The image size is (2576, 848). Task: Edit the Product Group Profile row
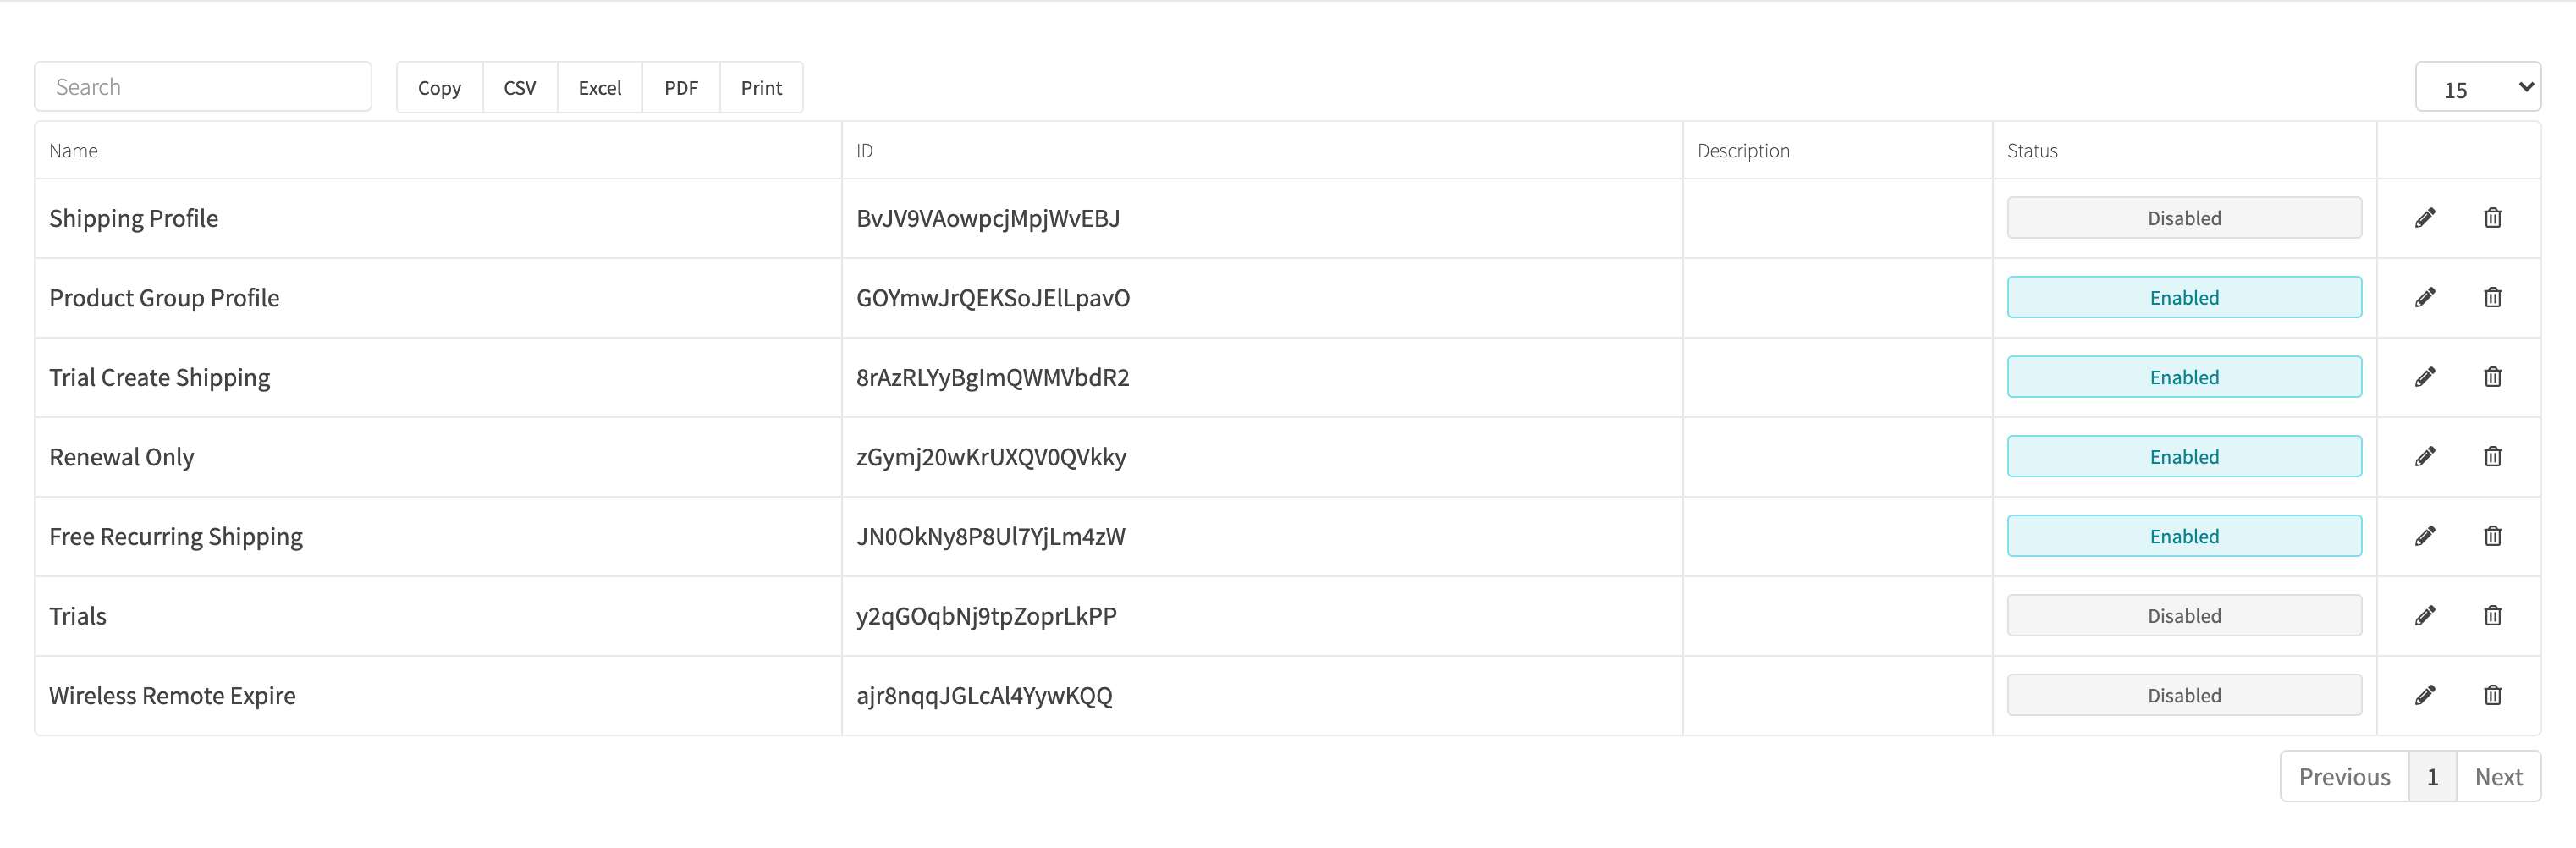coord(2425,297)
